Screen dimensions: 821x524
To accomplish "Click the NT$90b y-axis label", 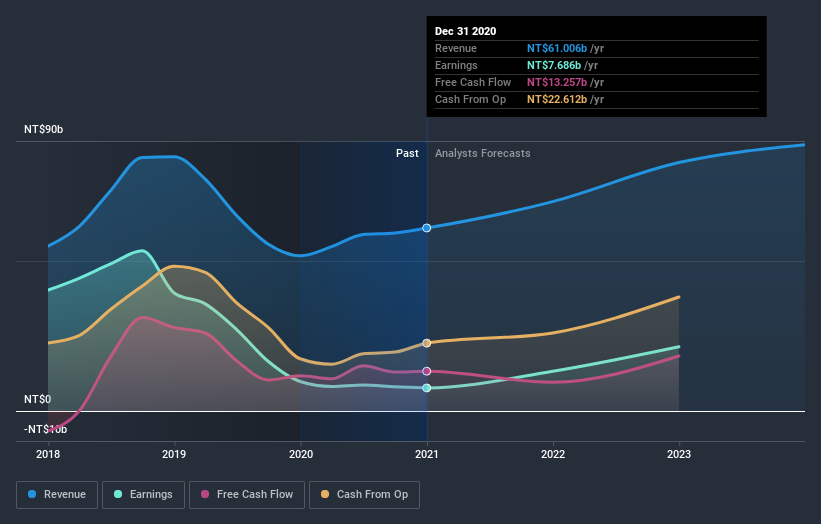I will (43, 129).
